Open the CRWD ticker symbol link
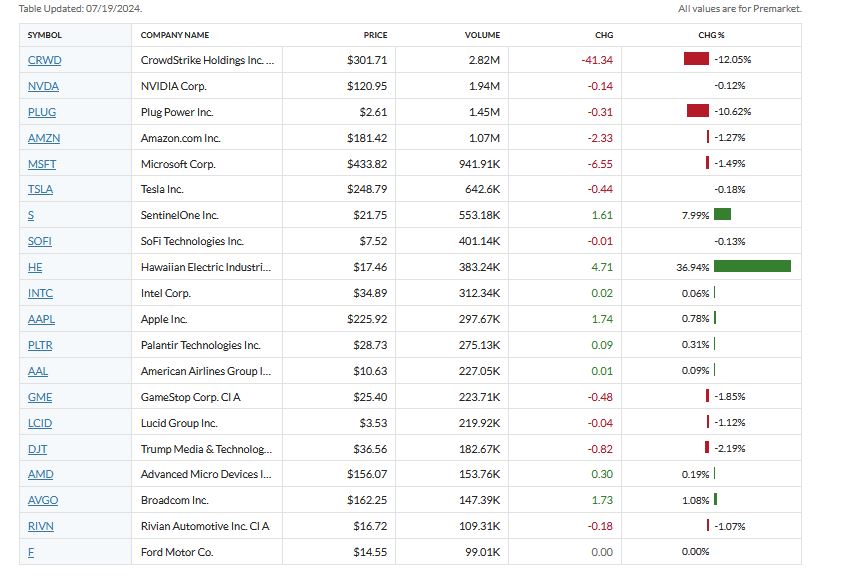Screen dimensions: 857x578 (x=44, y=60)
